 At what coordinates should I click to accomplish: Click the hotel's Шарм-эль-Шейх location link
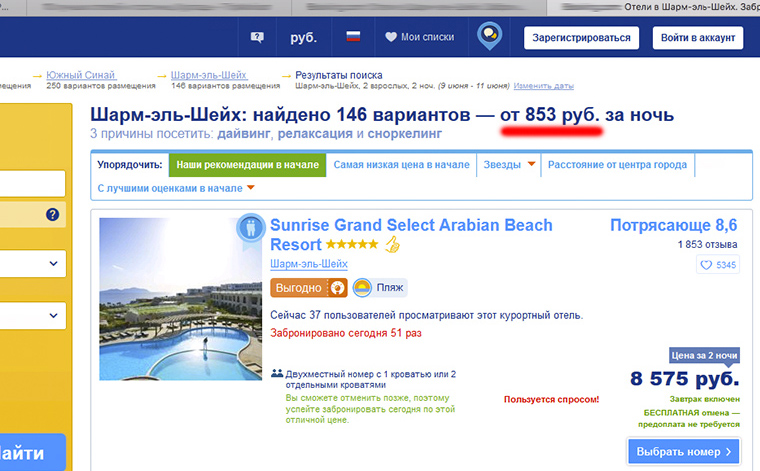[x=309, y=264]
